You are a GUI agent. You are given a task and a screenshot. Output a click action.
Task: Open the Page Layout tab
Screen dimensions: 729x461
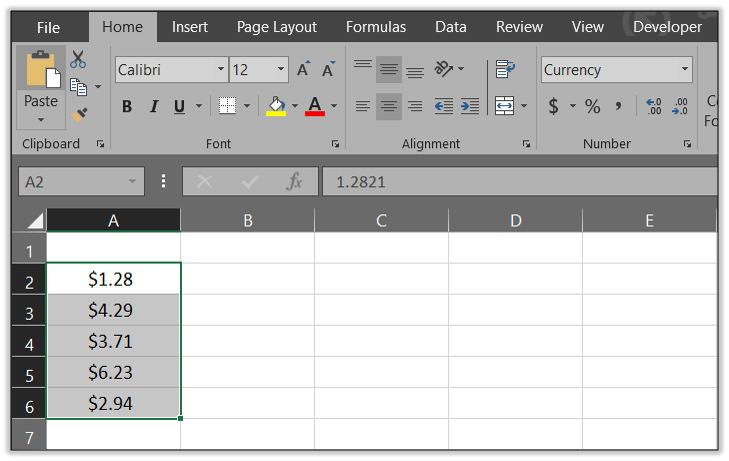(x=276, y=27)
